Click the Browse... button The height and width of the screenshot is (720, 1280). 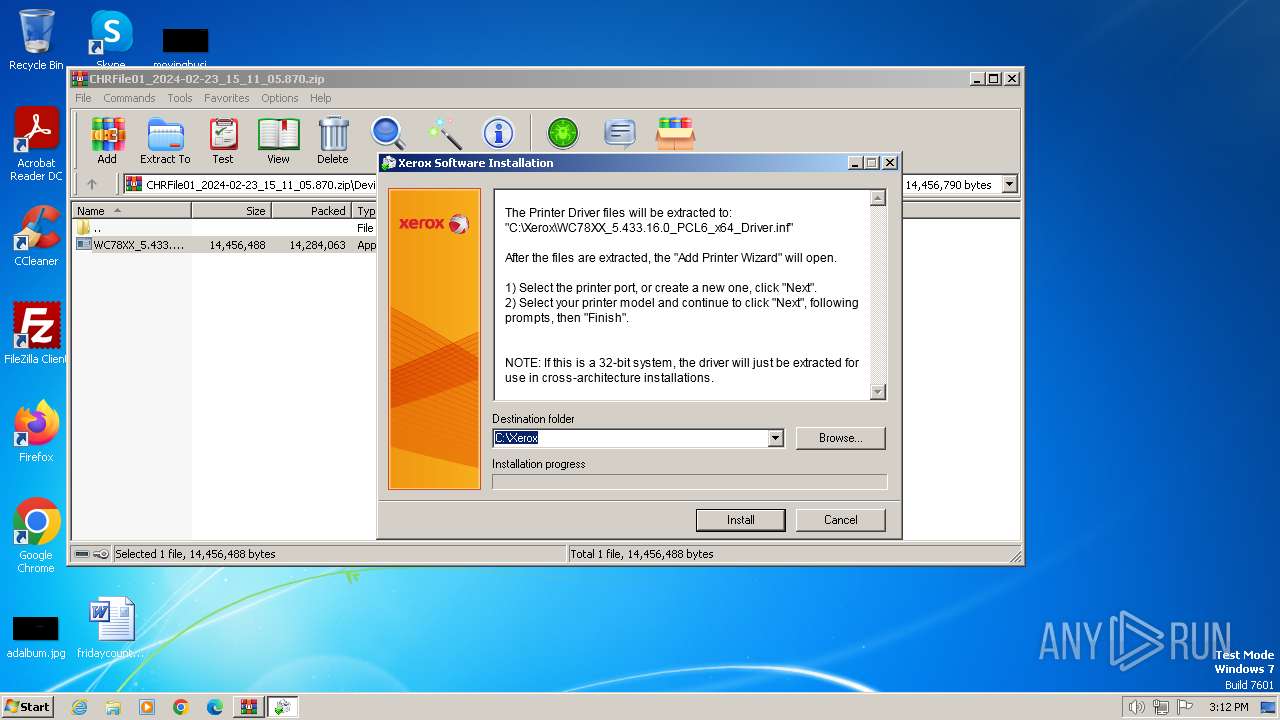(841, 438)
